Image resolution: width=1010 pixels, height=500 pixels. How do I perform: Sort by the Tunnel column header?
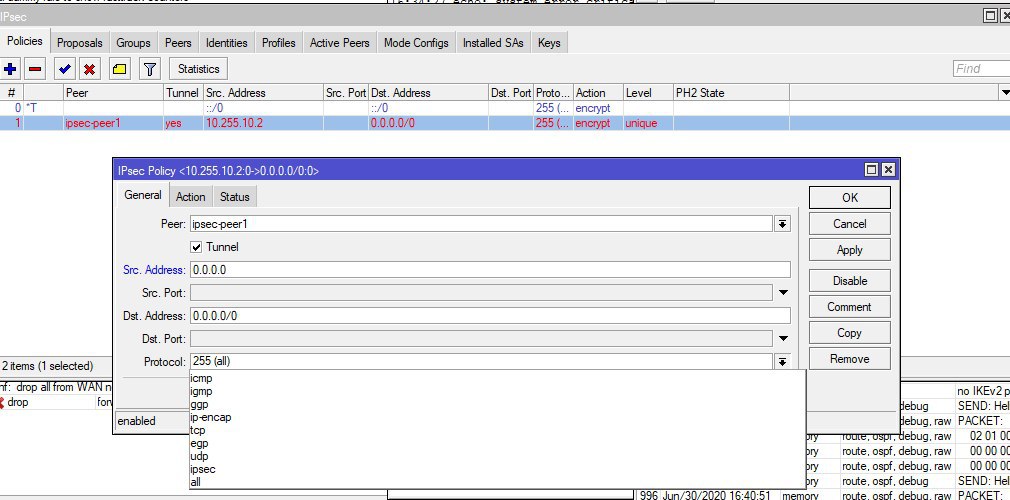(184, 93)
